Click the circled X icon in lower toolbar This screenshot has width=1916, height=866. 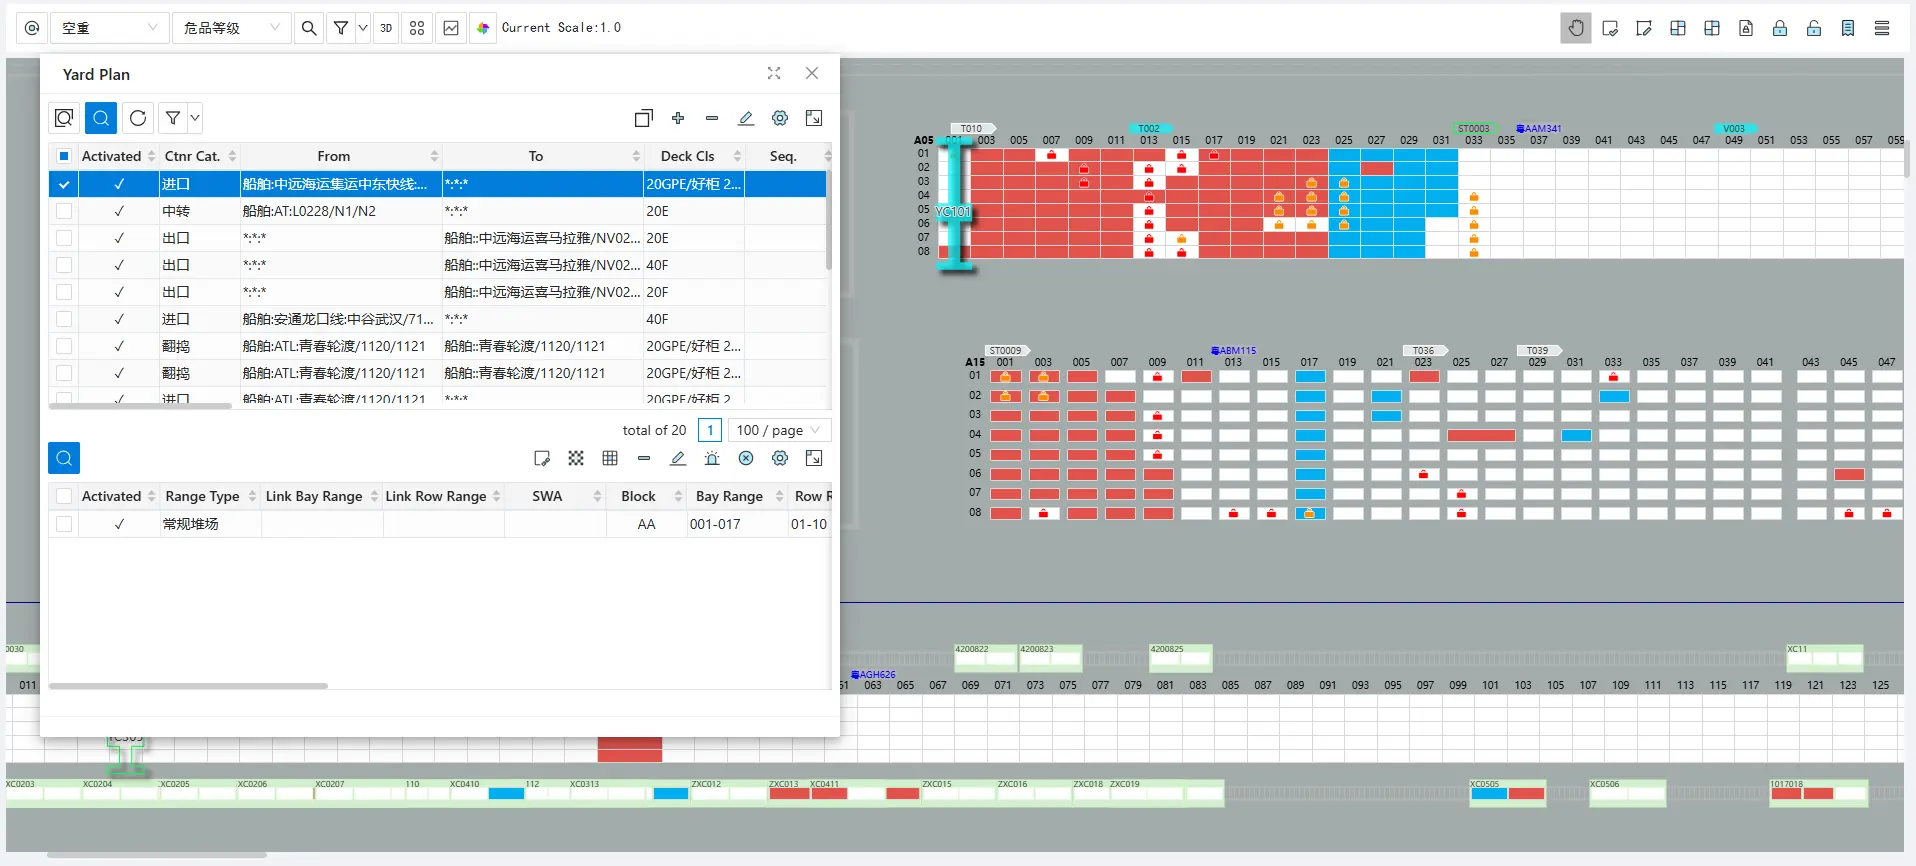pos(746,458)
